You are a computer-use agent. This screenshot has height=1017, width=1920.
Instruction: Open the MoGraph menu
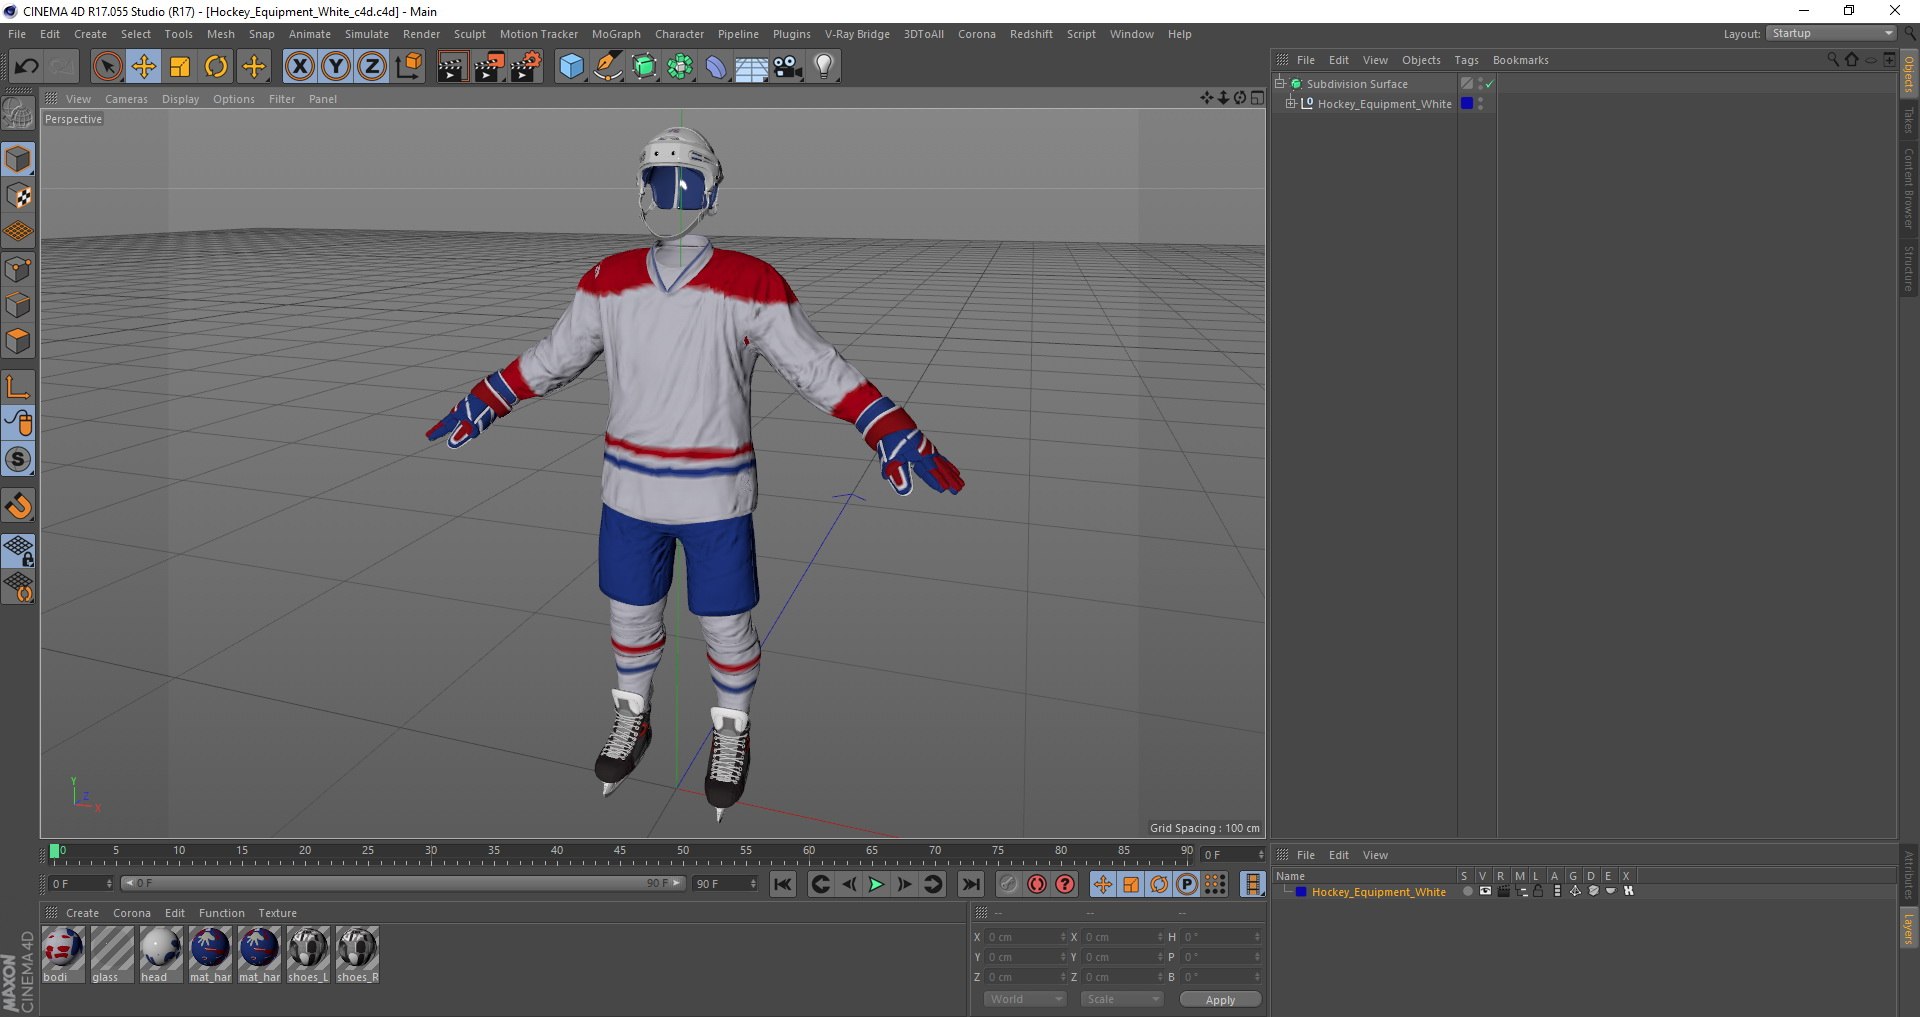point(616,34)
